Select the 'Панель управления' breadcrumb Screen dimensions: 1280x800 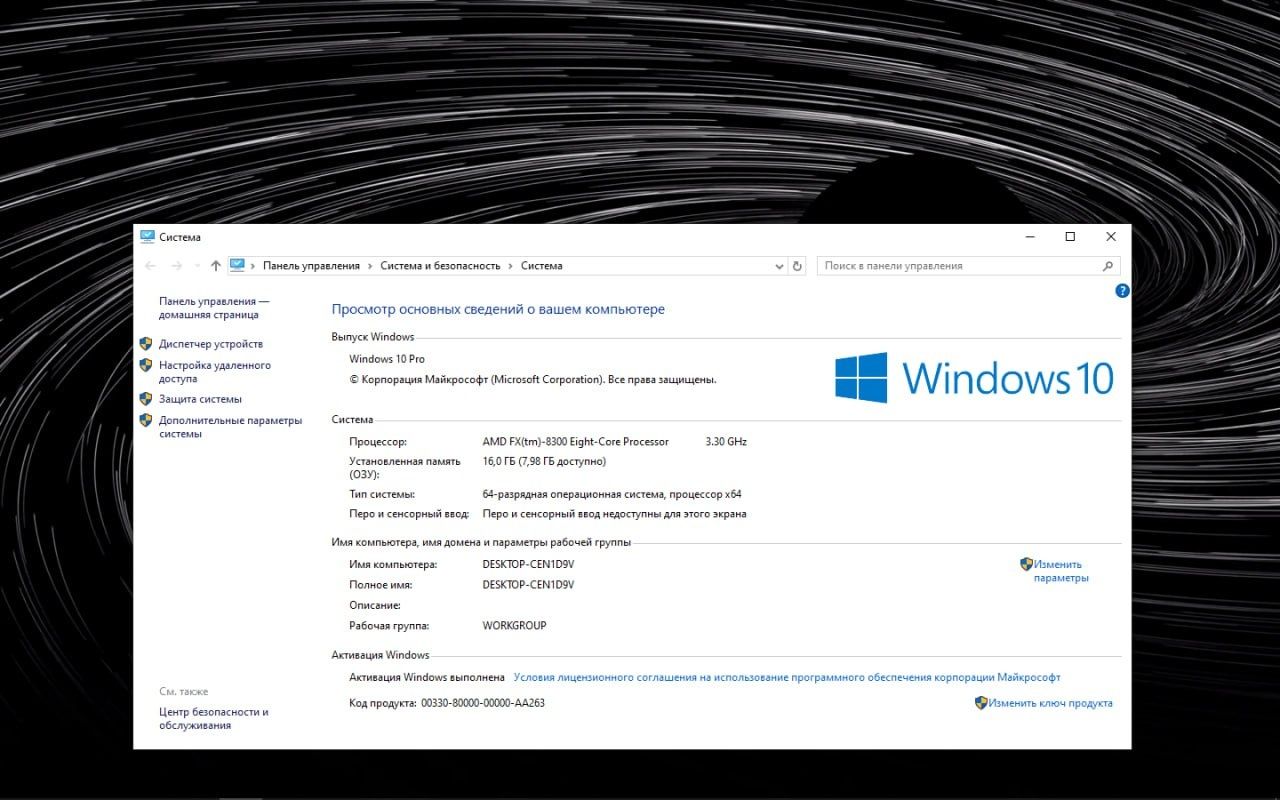(x=311, y=266)
